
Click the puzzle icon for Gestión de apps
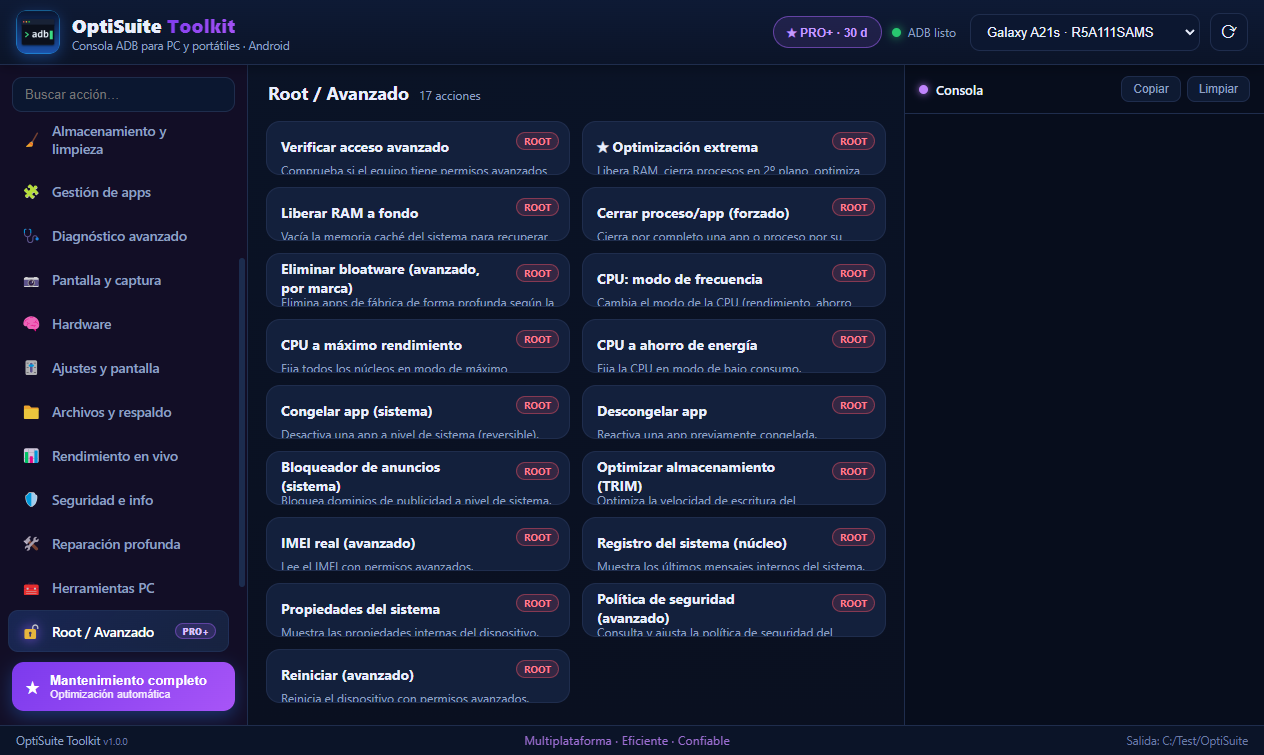point(31,192)
